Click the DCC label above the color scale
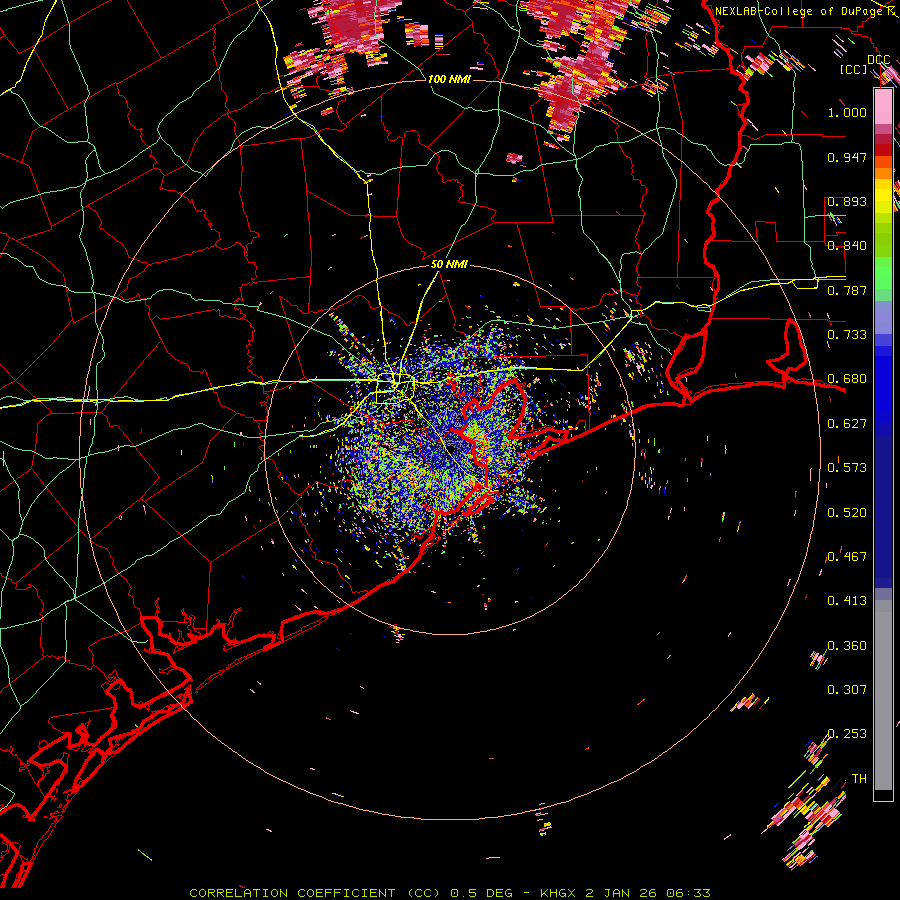Viewport: 900px width, 900px height. [878, 59]
